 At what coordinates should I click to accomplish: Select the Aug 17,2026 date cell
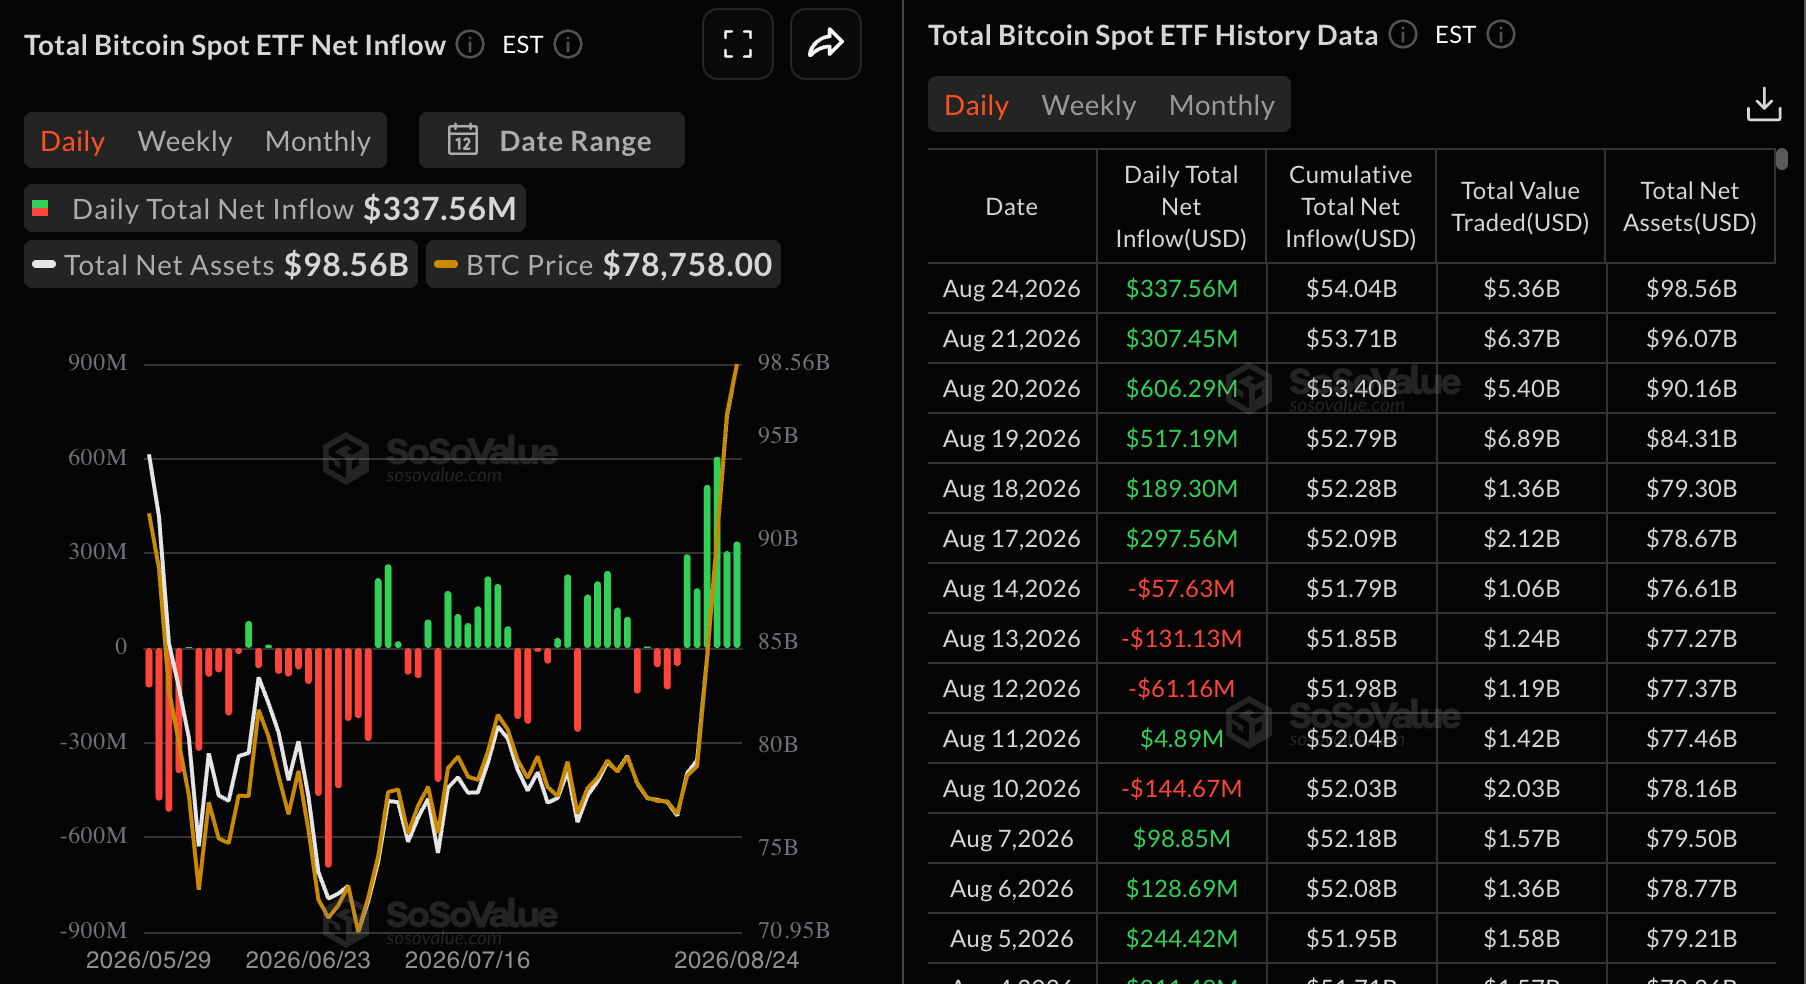1012,539
